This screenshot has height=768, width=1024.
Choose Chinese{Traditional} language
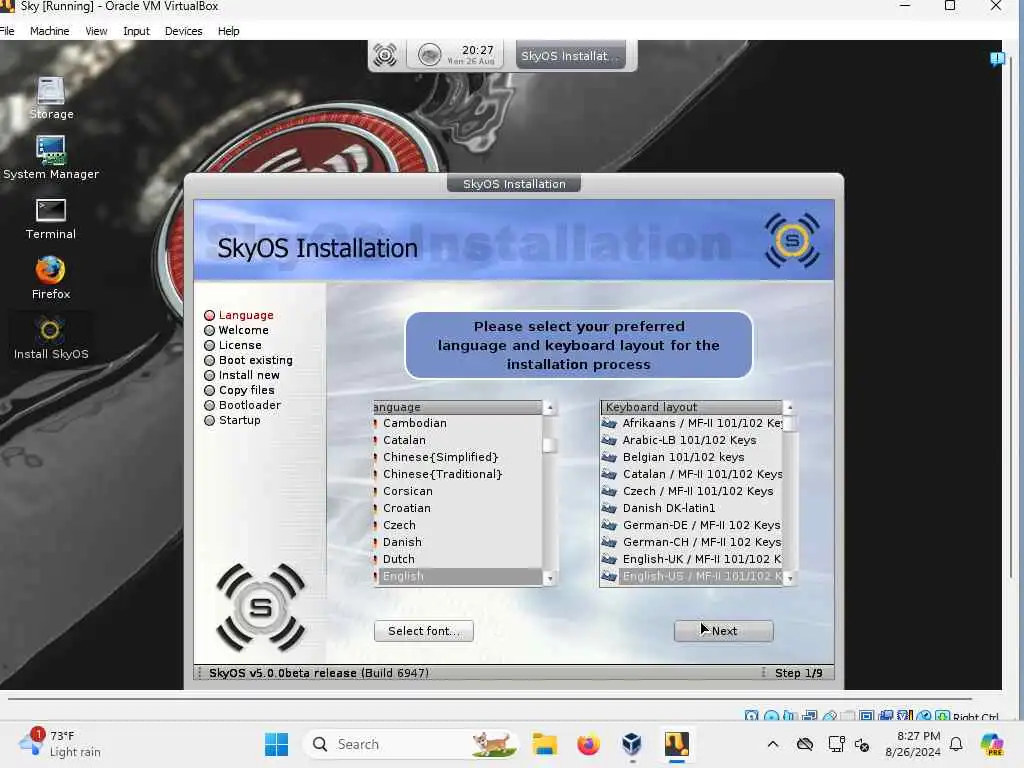point(458,474)
